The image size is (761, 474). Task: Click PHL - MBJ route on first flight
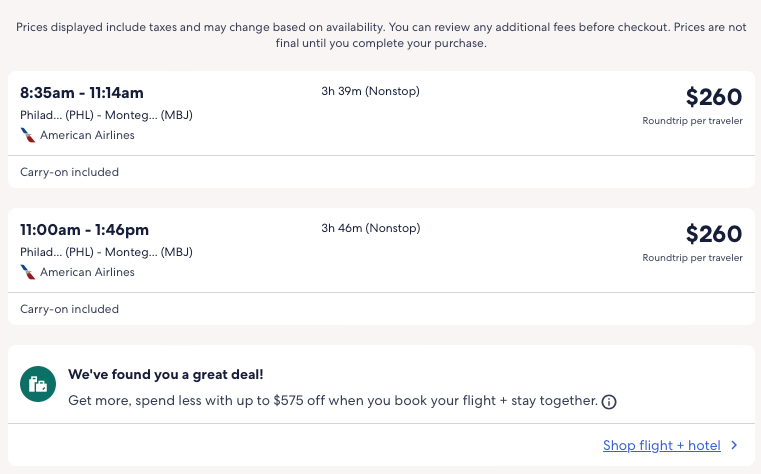(x=106, y=115)
